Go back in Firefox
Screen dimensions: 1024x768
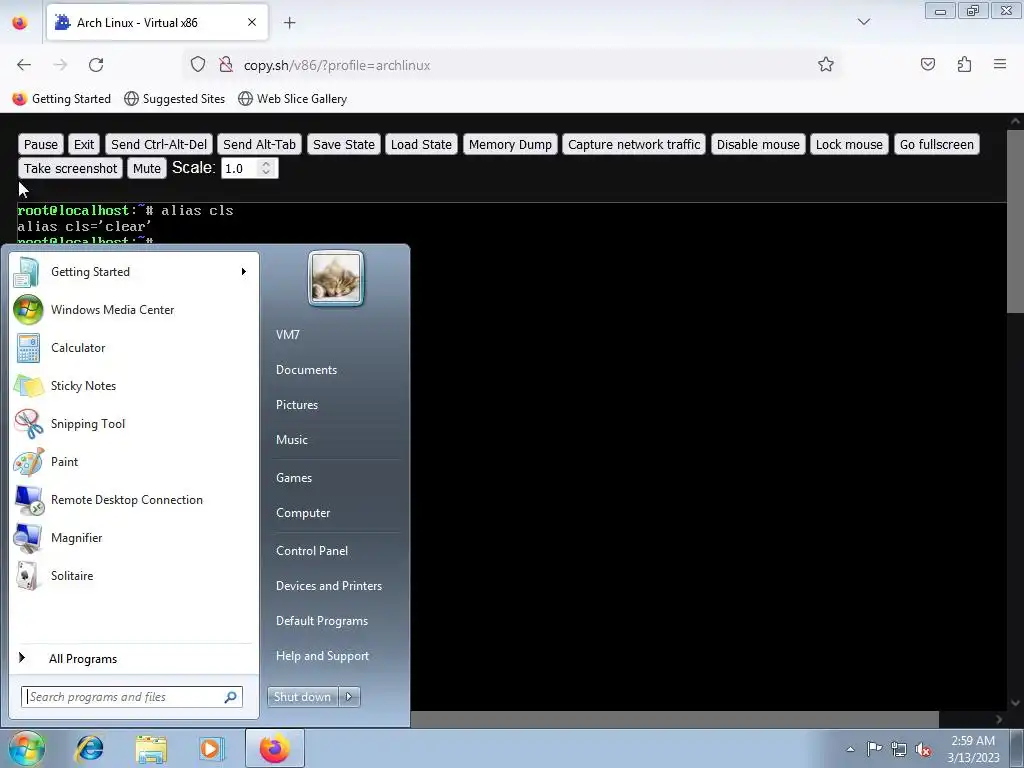click(24, 65)
